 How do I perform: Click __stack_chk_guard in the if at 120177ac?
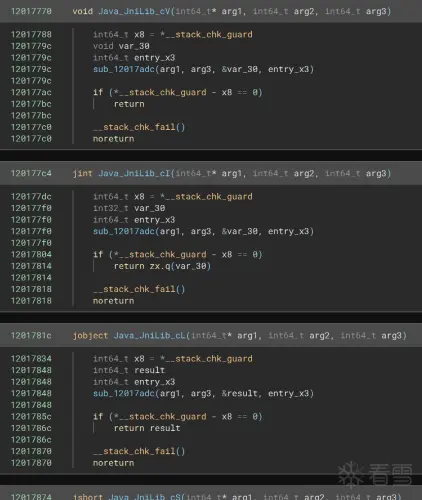(163, 92)
